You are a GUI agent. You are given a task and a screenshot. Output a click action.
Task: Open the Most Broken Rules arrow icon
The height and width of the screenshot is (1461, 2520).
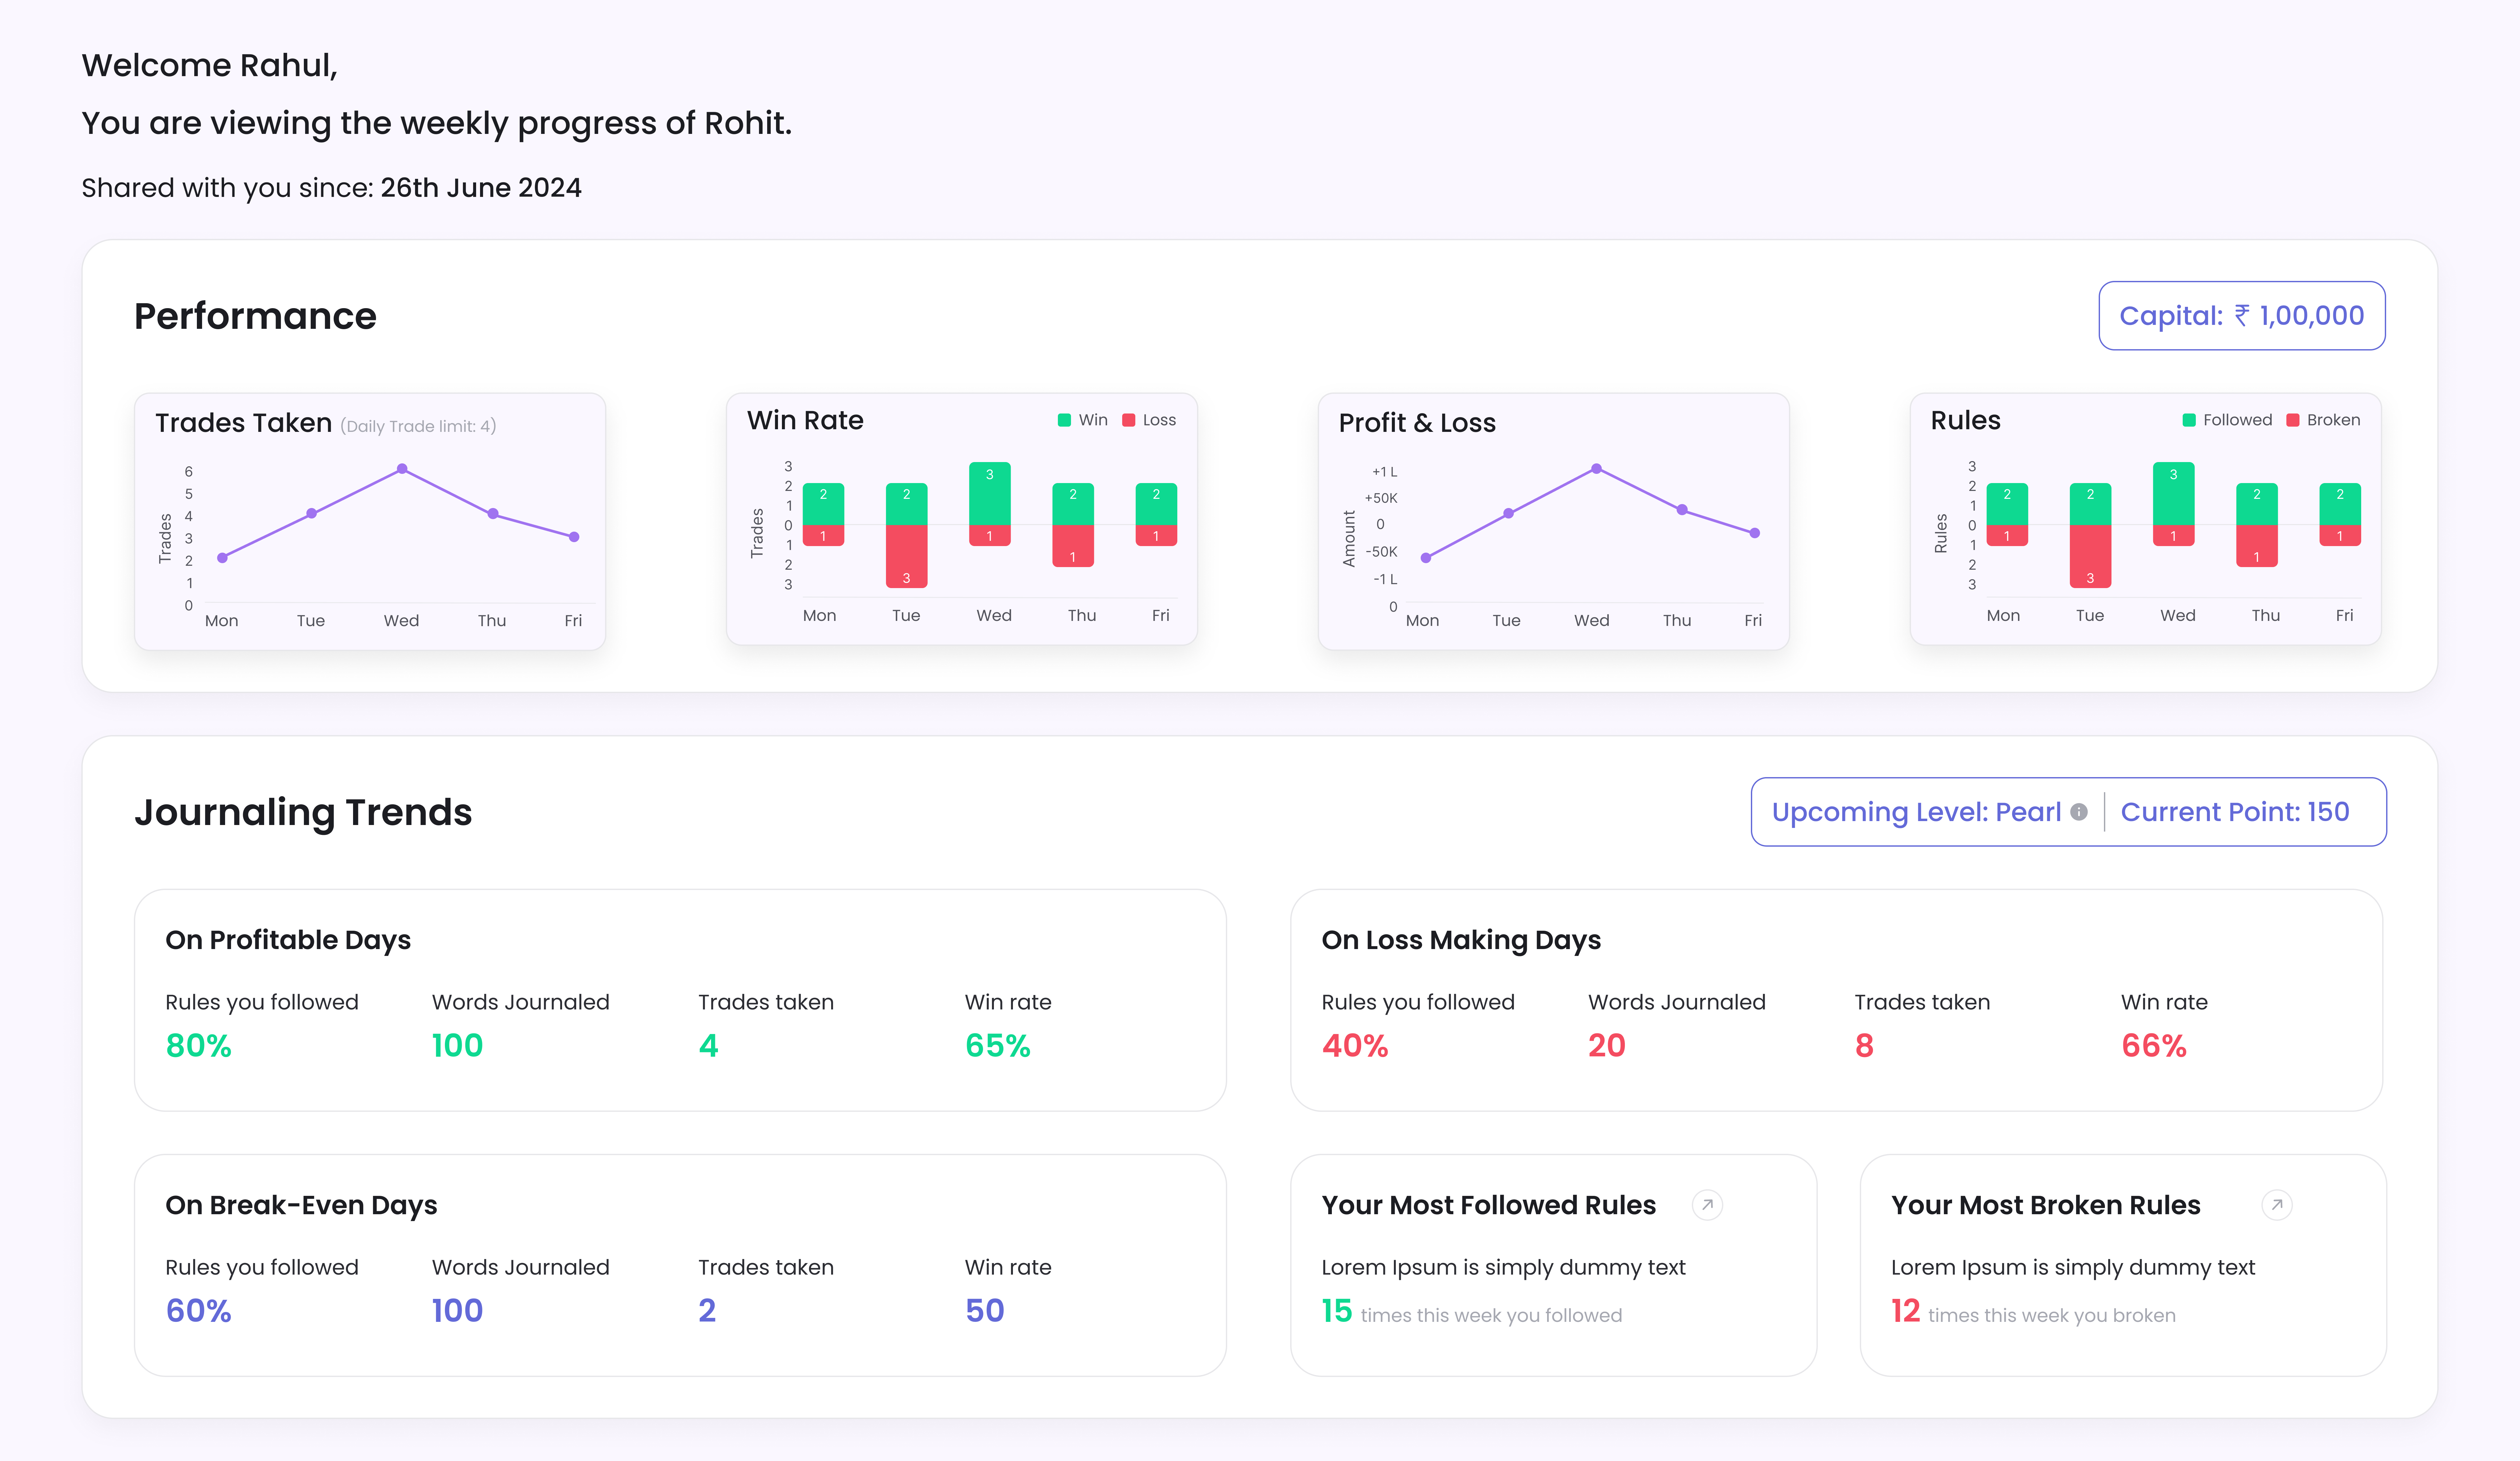(2277, 1205)
